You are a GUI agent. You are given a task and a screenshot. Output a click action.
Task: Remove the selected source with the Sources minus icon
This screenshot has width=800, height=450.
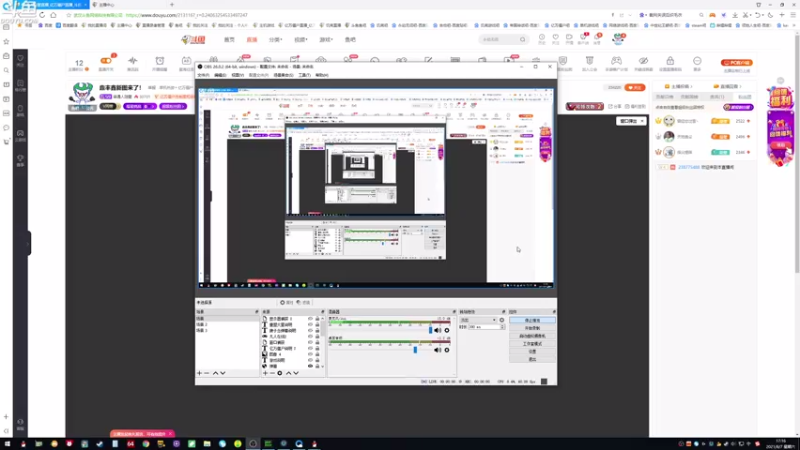click(x=272, y=373)
